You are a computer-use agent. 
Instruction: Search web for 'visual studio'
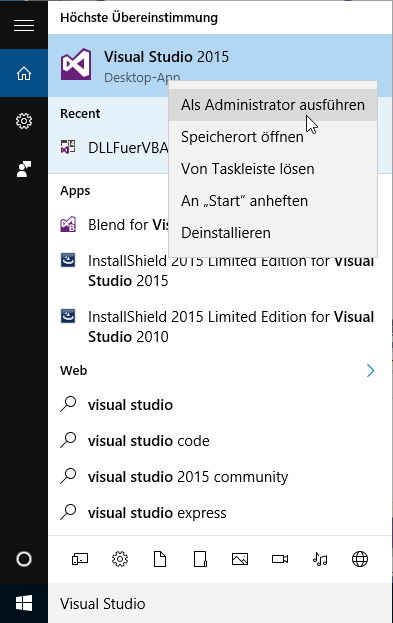click(130, 405)
